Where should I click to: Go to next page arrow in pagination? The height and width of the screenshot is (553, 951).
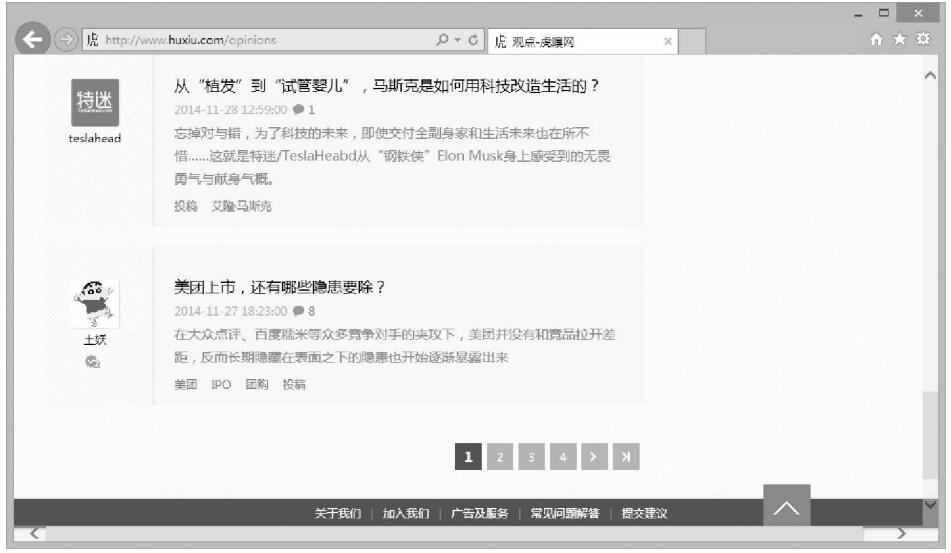(x=594, y=457)
